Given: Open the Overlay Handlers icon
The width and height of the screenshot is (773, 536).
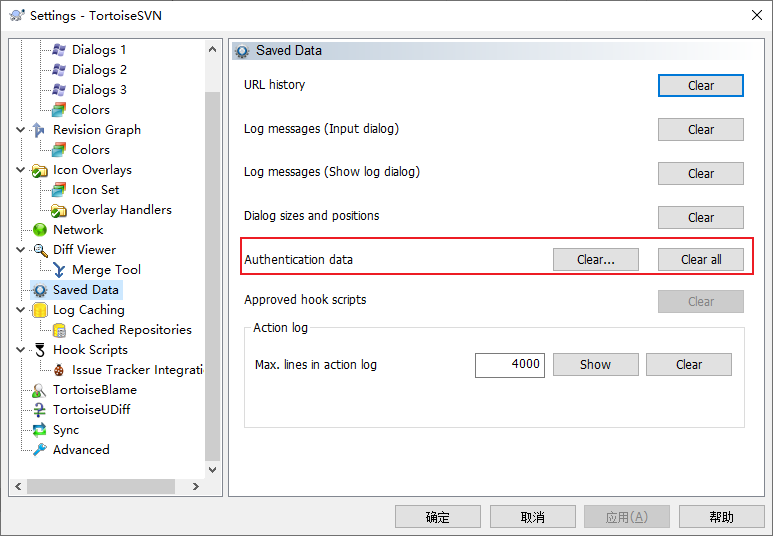Looking at the screenshot, I should point(59,210).
